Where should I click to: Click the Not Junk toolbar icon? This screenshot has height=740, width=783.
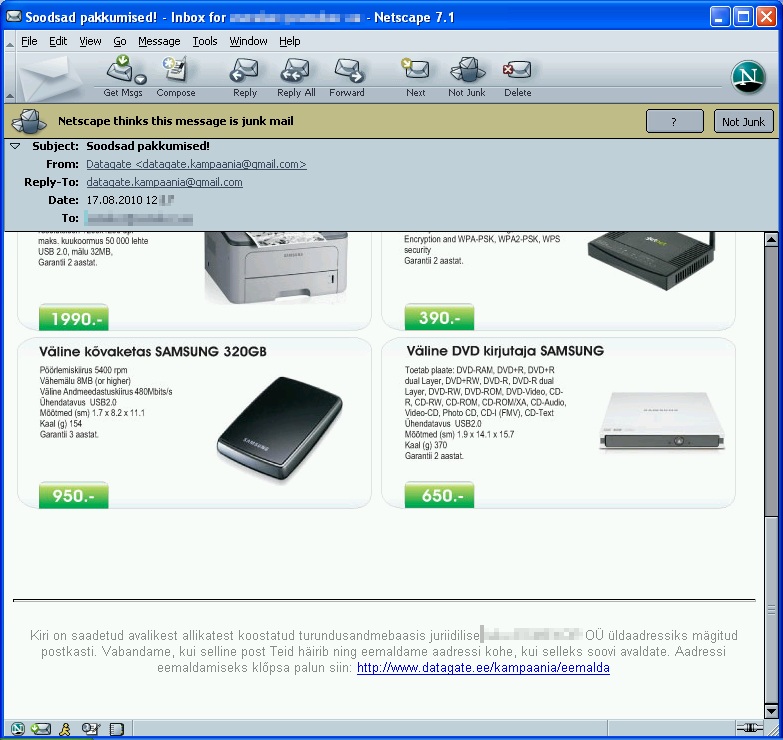467,69
